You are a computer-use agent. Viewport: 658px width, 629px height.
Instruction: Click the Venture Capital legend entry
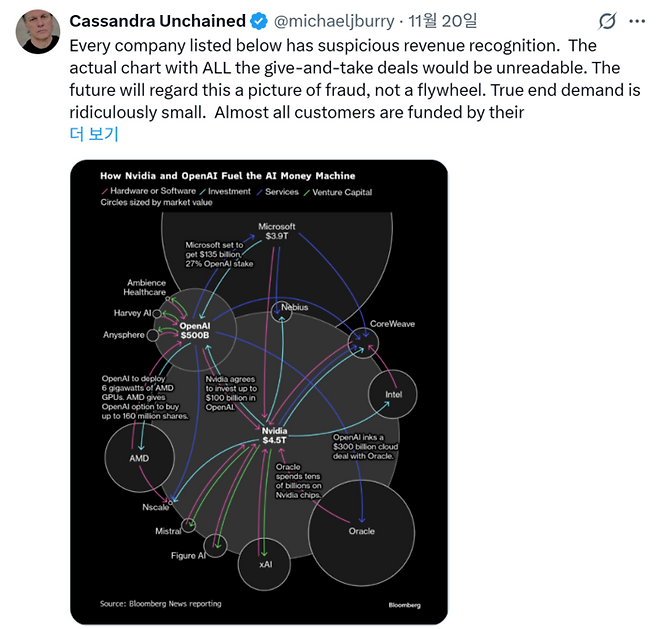click(344, 191)
